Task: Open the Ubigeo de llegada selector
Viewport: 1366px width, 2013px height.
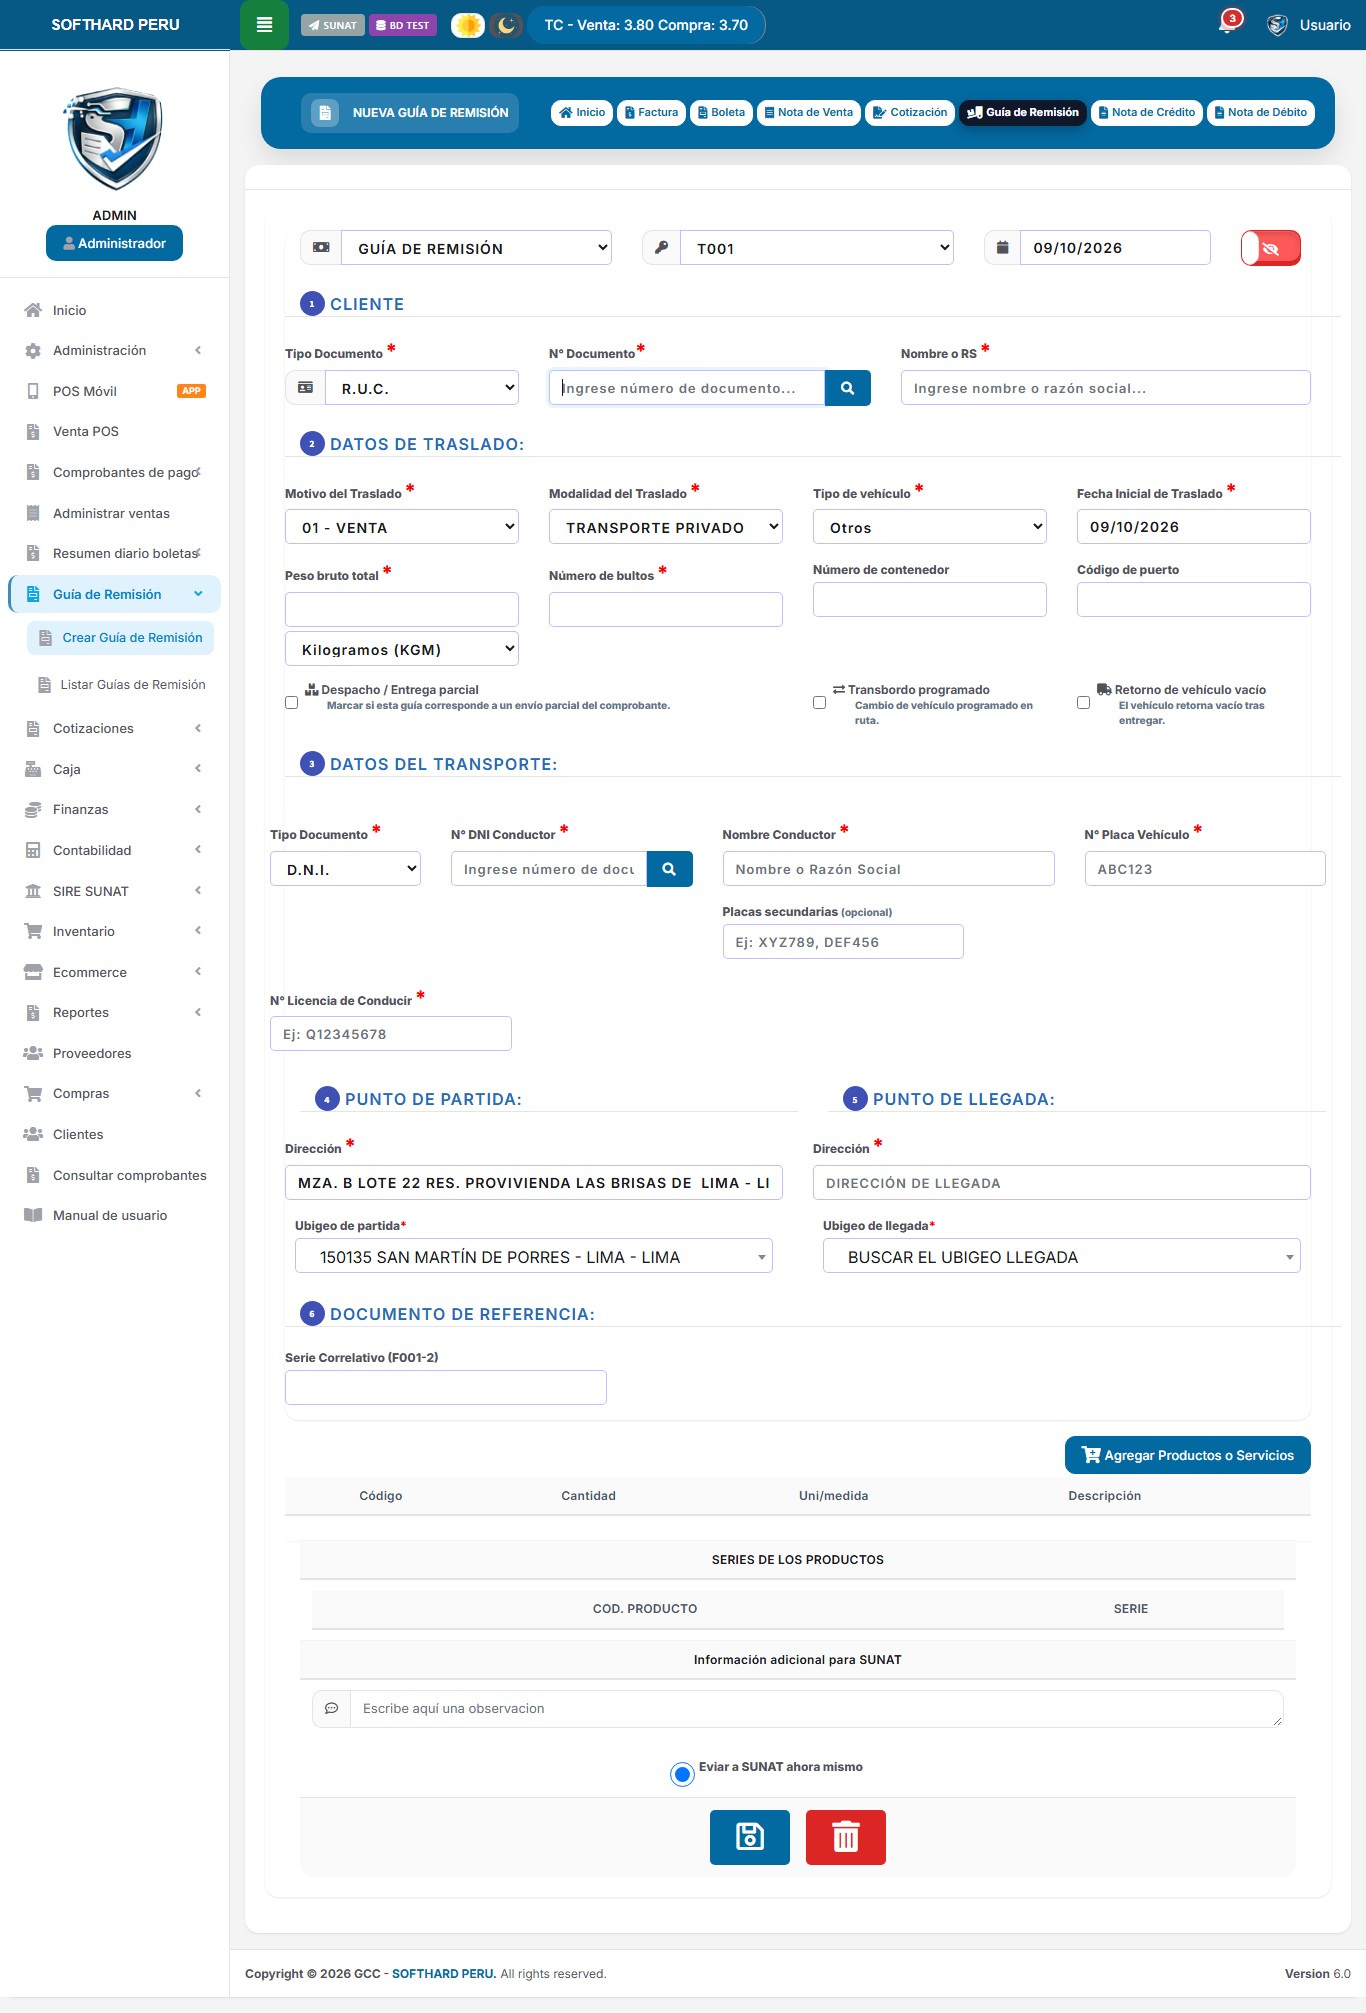Action: coord(1062,1257)
